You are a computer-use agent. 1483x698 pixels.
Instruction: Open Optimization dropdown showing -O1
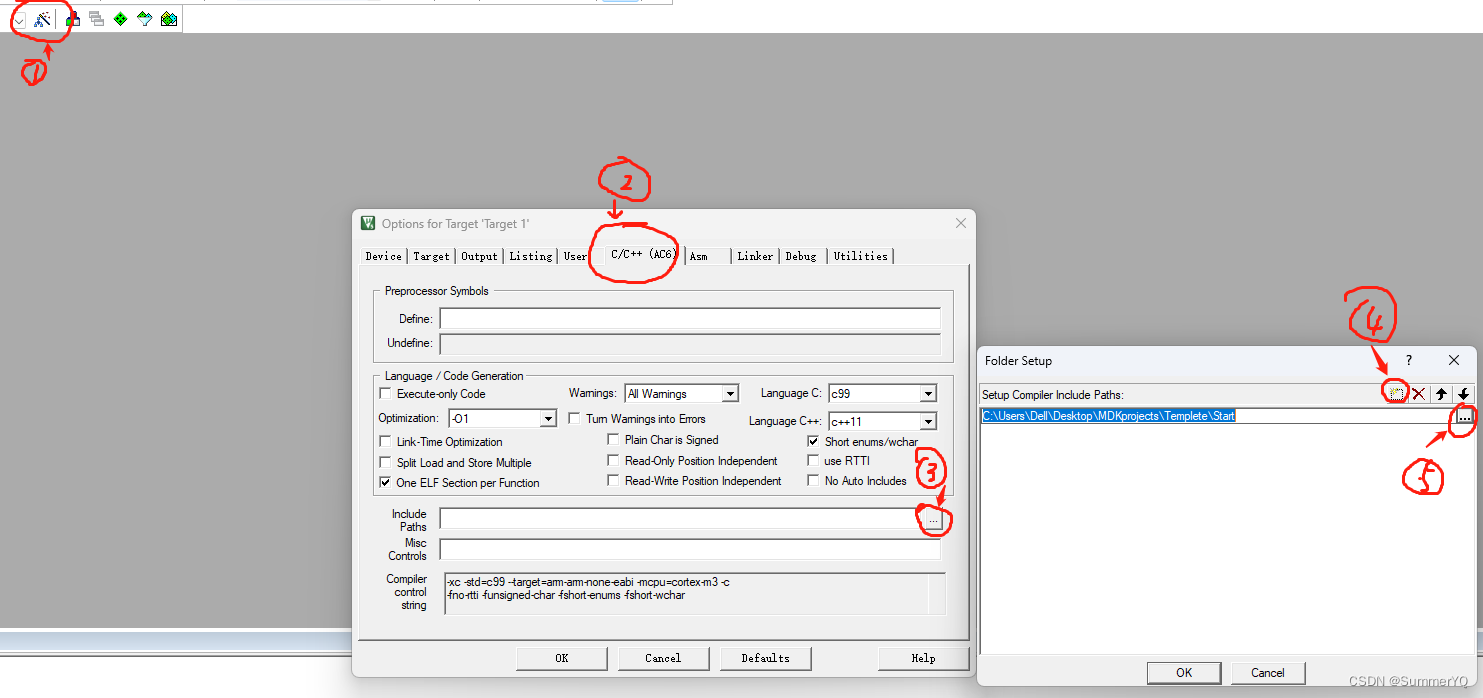click(x=502, y=419)
